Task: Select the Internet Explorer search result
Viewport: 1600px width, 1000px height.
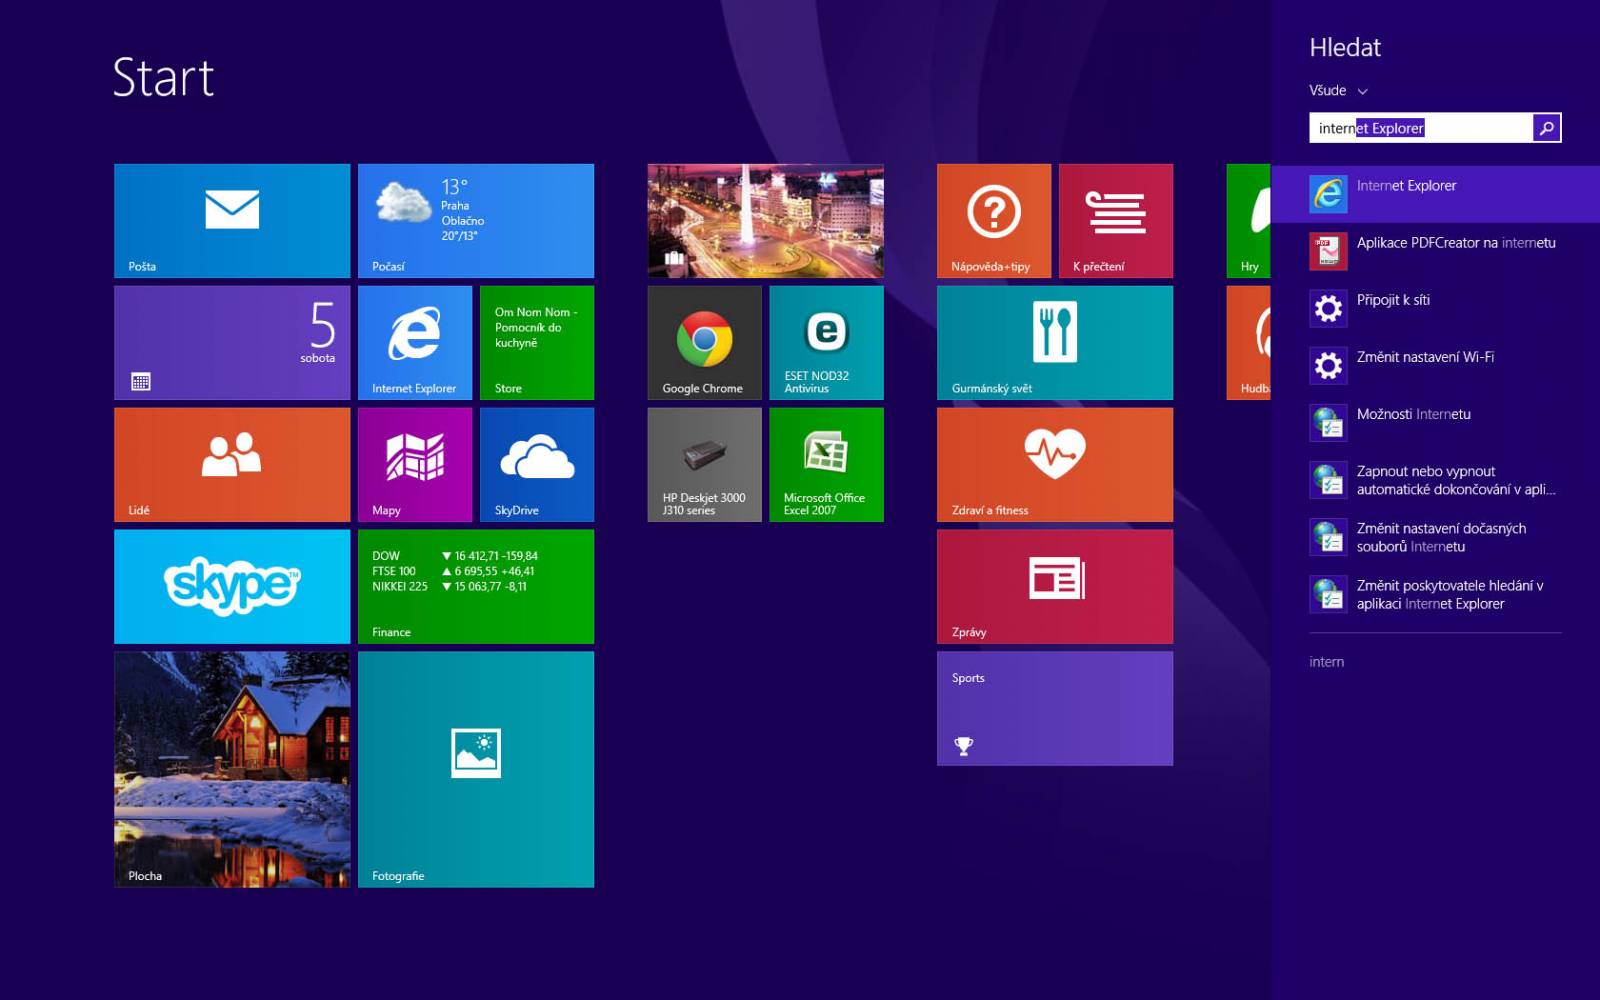Action: 1436,194
